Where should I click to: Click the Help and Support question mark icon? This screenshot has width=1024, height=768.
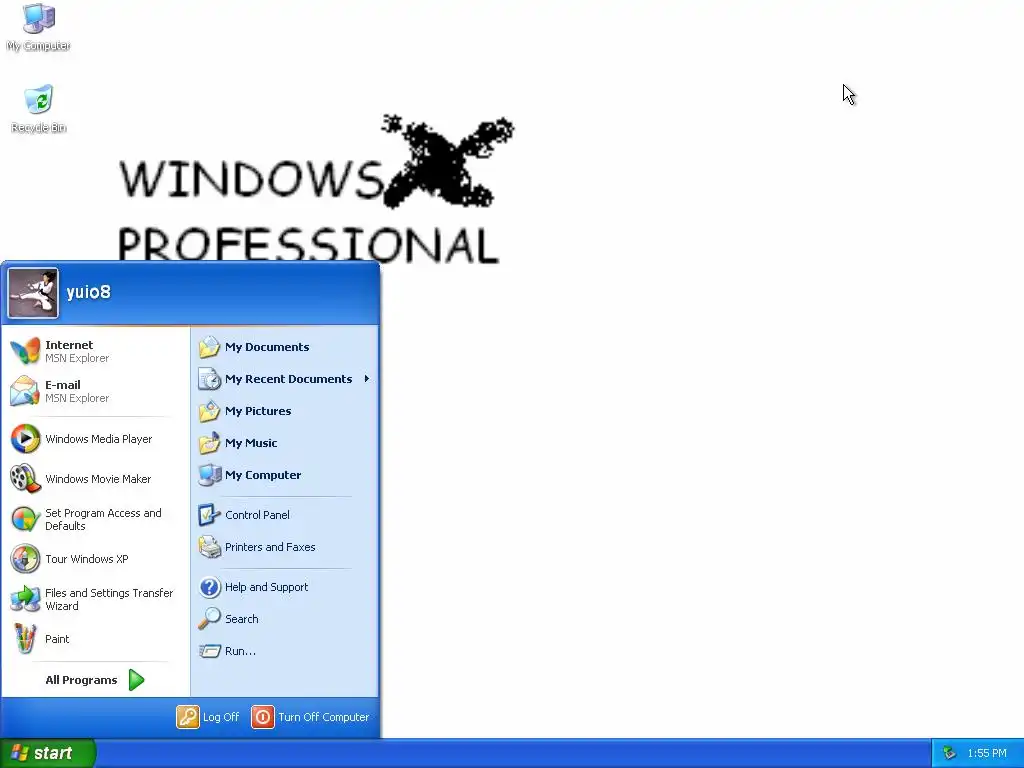tap(210, 587)
